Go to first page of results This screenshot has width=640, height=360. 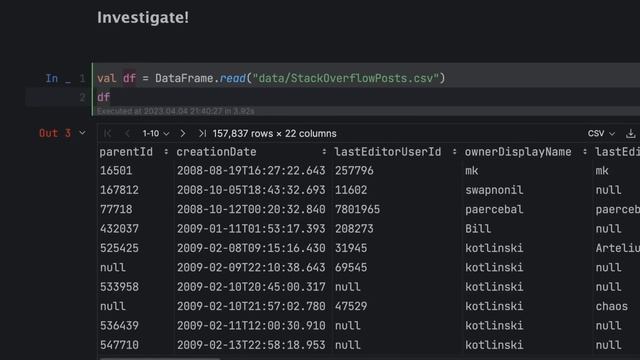108,133
